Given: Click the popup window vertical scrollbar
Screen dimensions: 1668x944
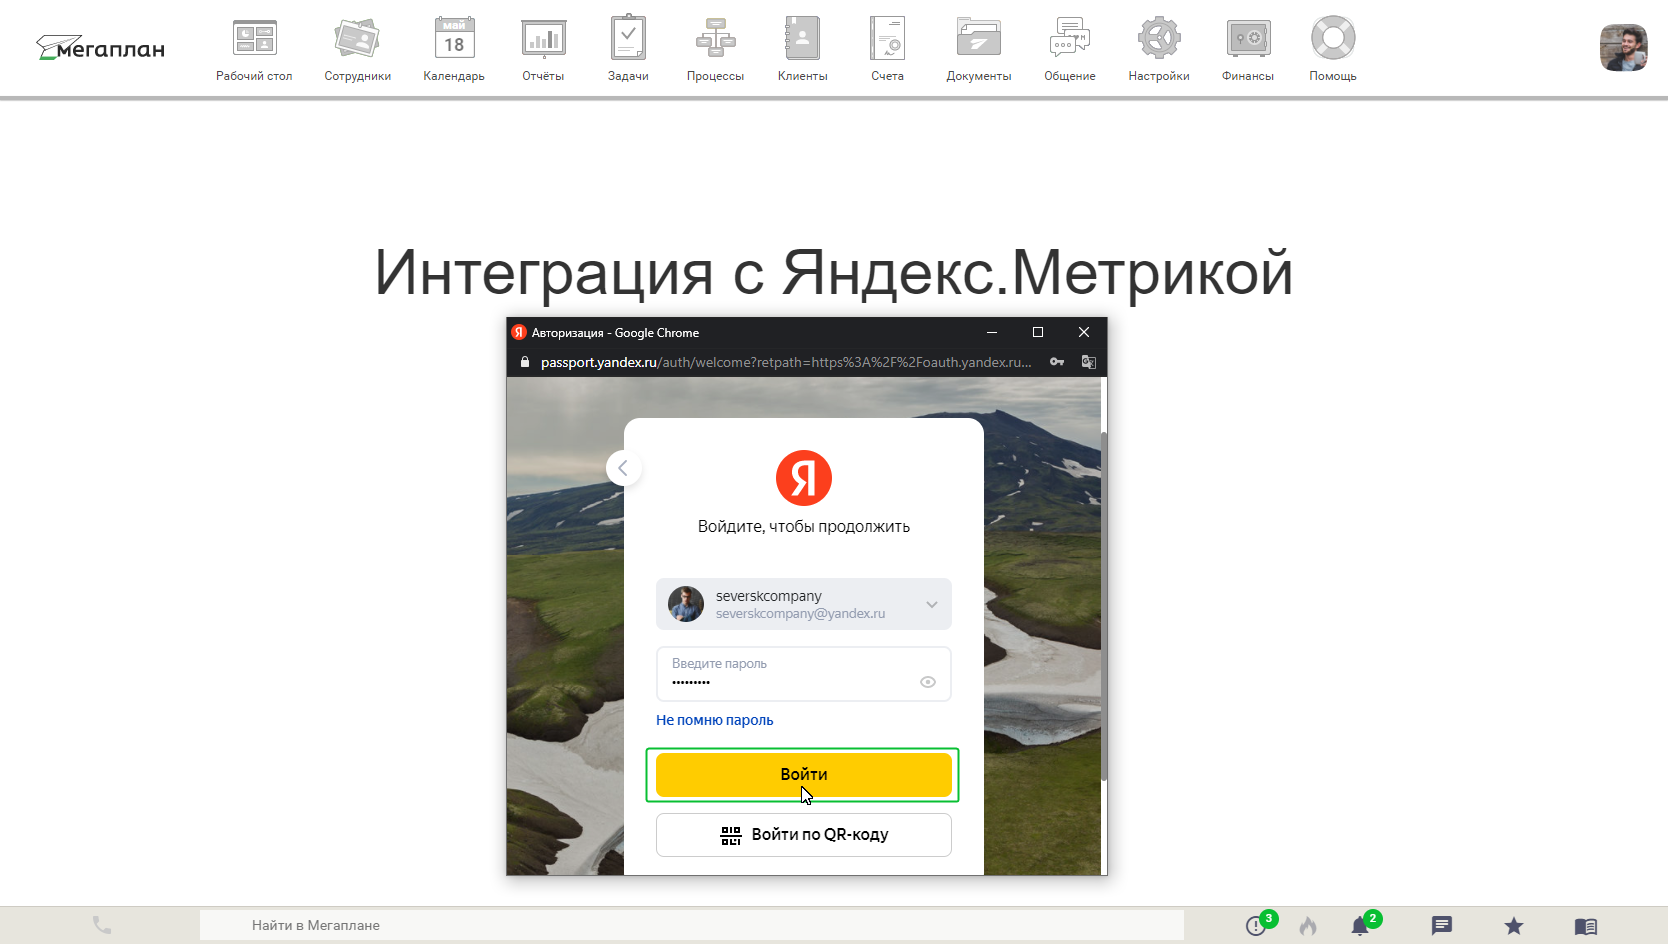Looking at the screenshot, I should coord(1104,606).
